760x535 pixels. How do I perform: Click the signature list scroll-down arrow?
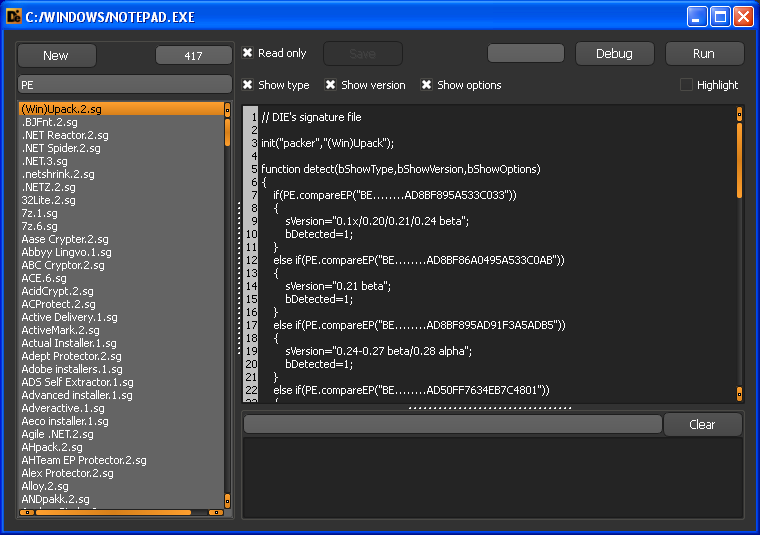point(227,499)
